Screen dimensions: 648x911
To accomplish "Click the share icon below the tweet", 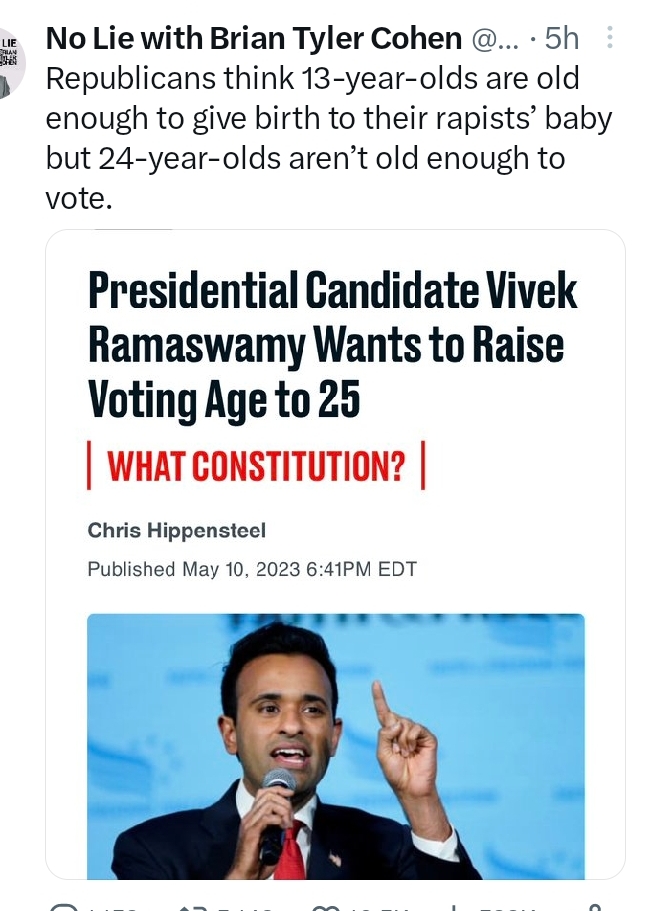I will pos(593,908).
